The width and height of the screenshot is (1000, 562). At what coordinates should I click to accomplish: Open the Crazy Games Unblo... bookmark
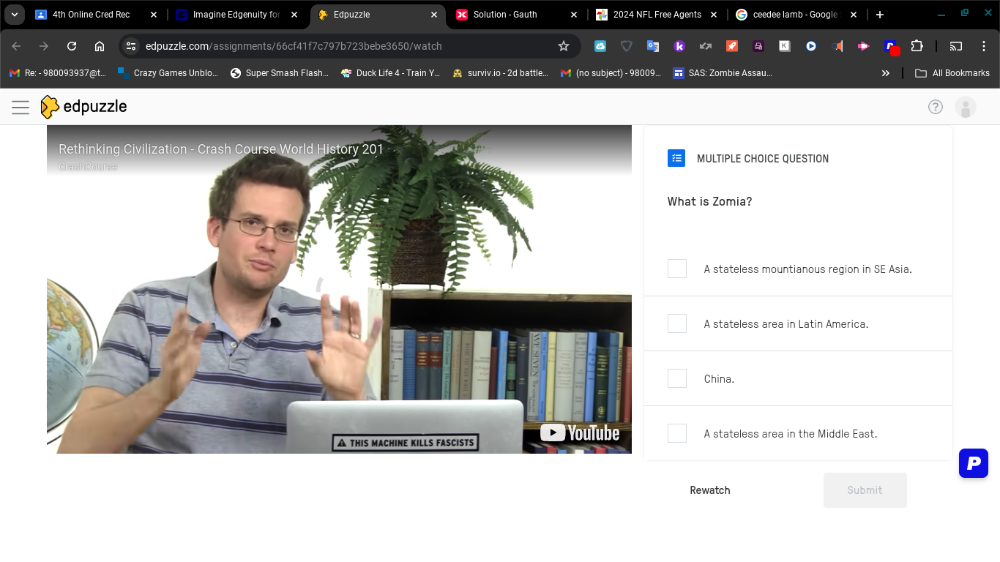click(x=168, y=73)
